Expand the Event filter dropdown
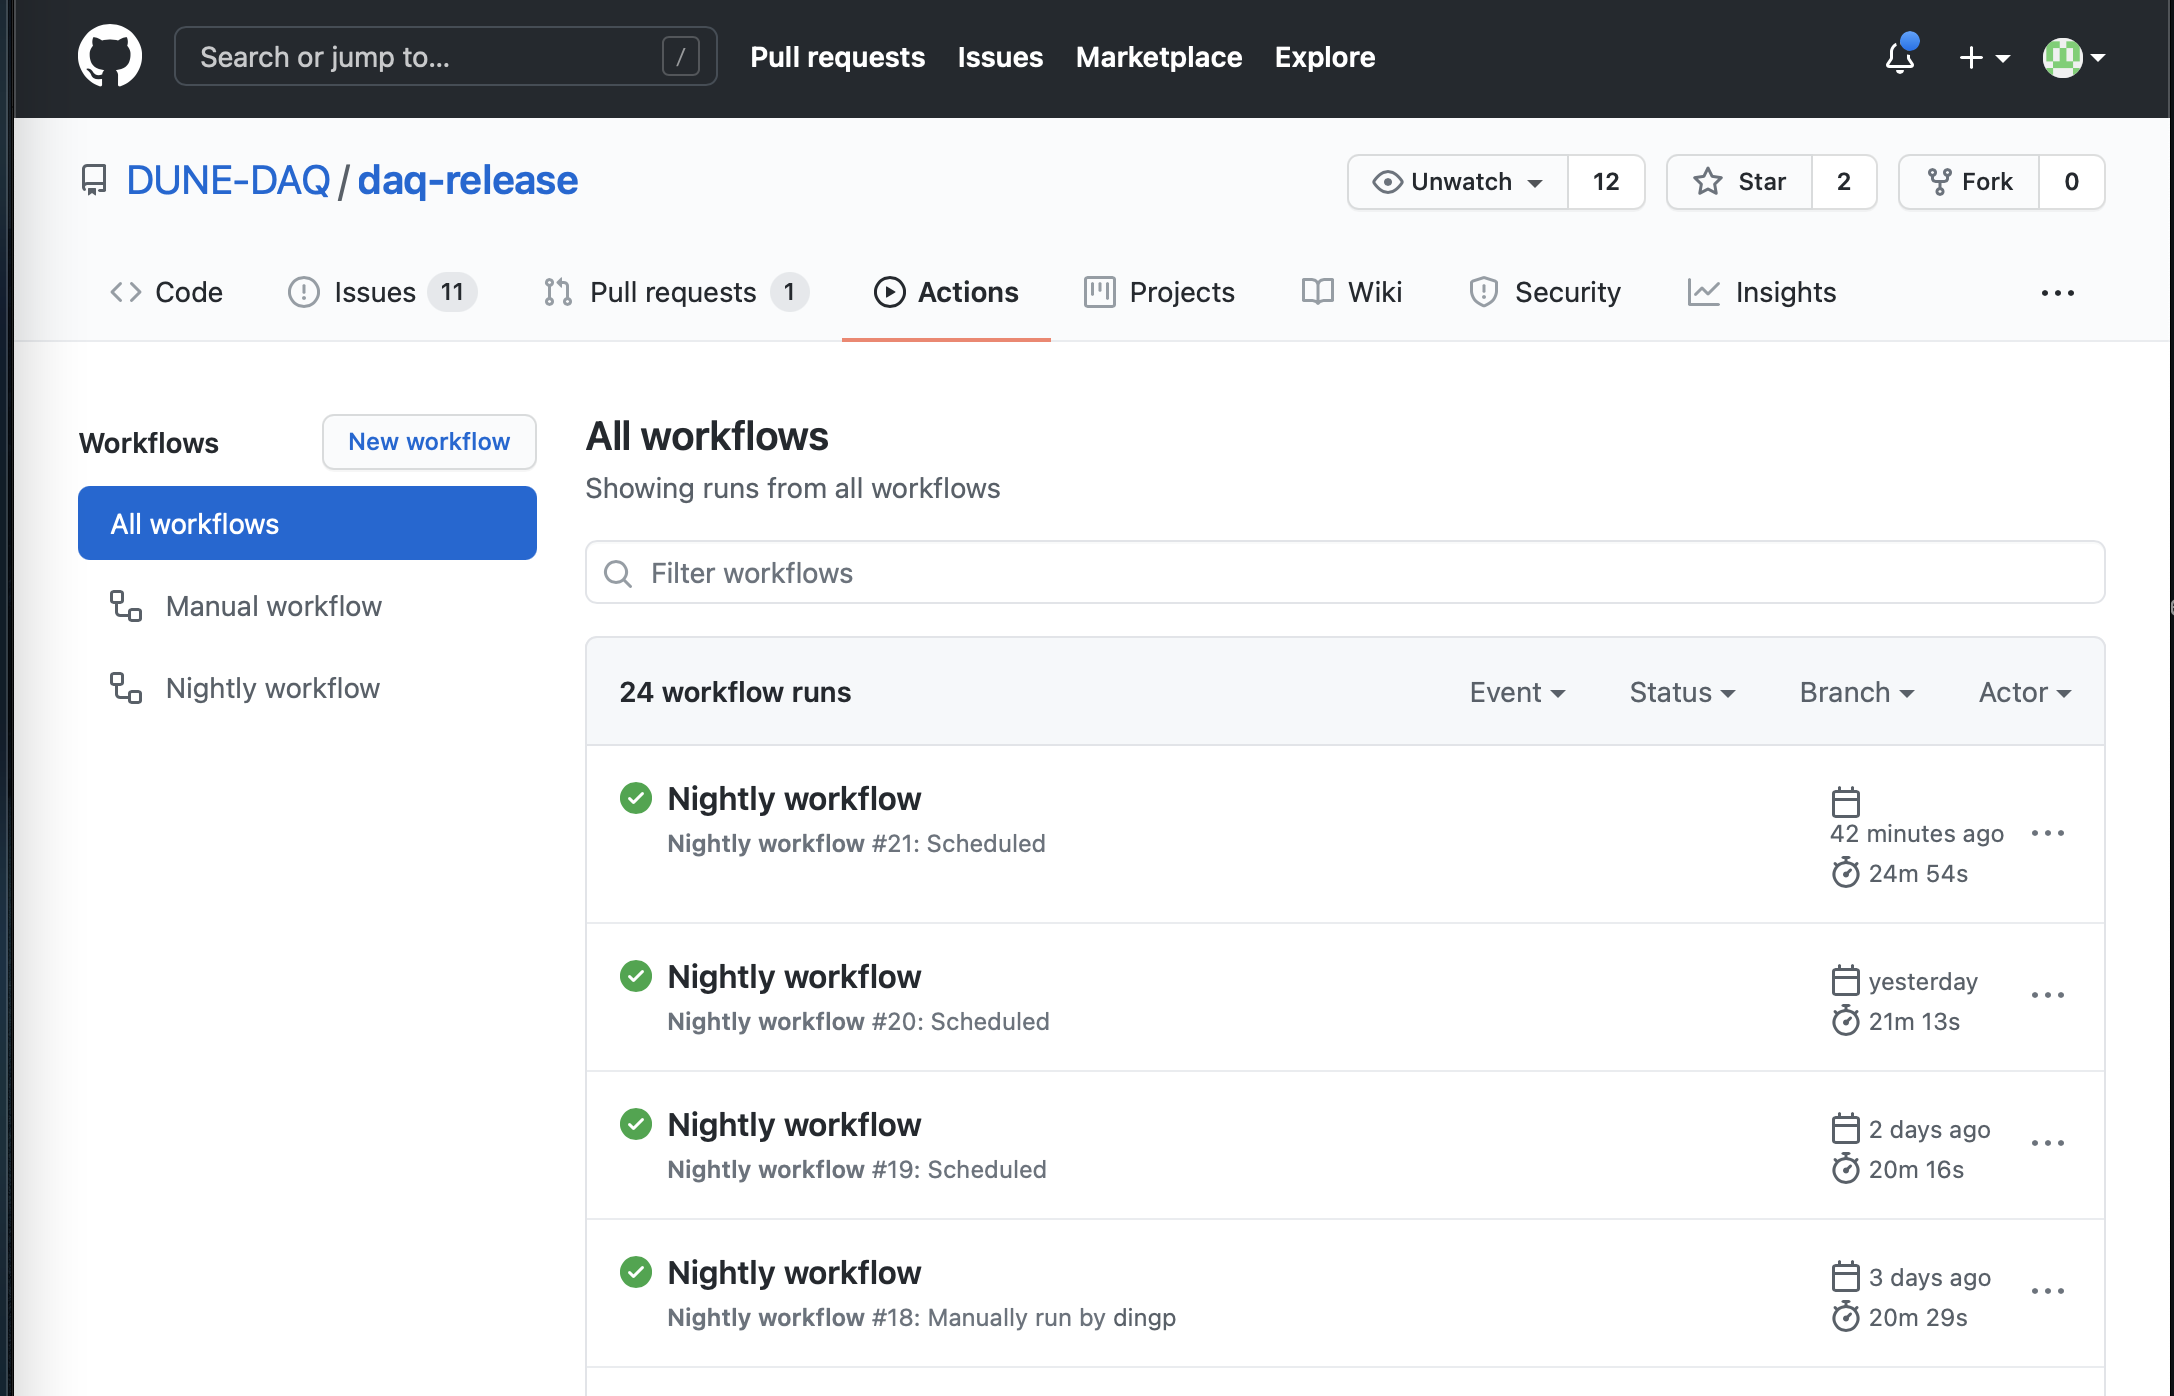This screenshot has width=2174, height=1396. (x=1516, y=692)
